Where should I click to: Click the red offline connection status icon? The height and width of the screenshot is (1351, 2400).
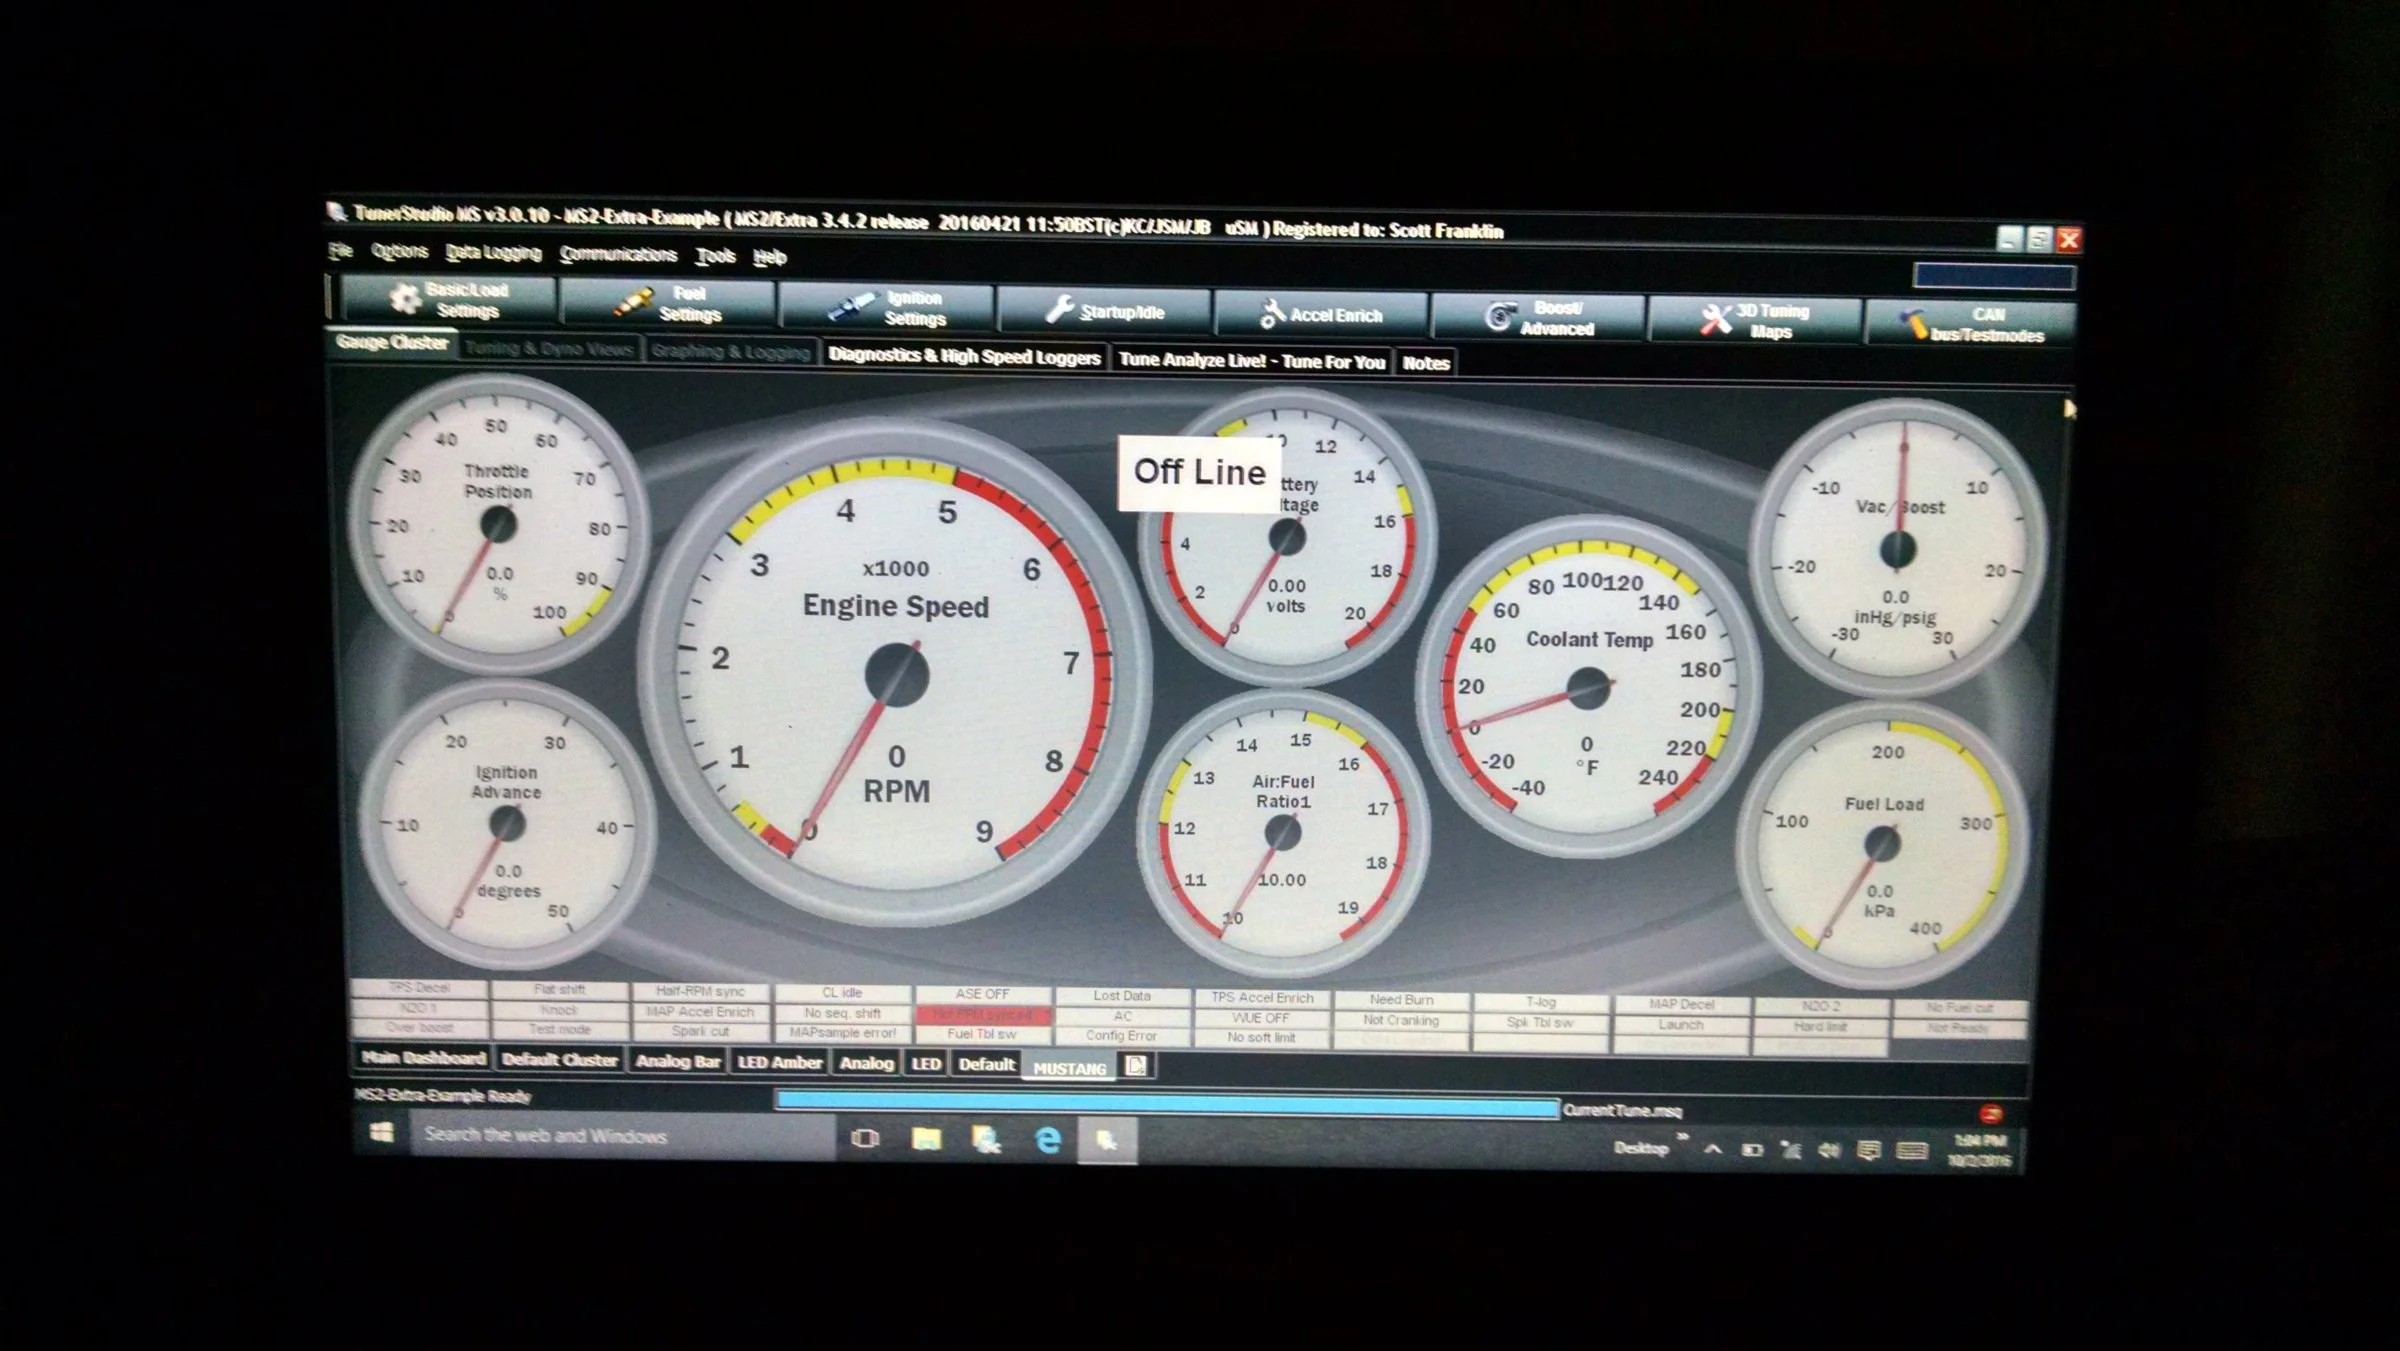click(1990, 1114)
